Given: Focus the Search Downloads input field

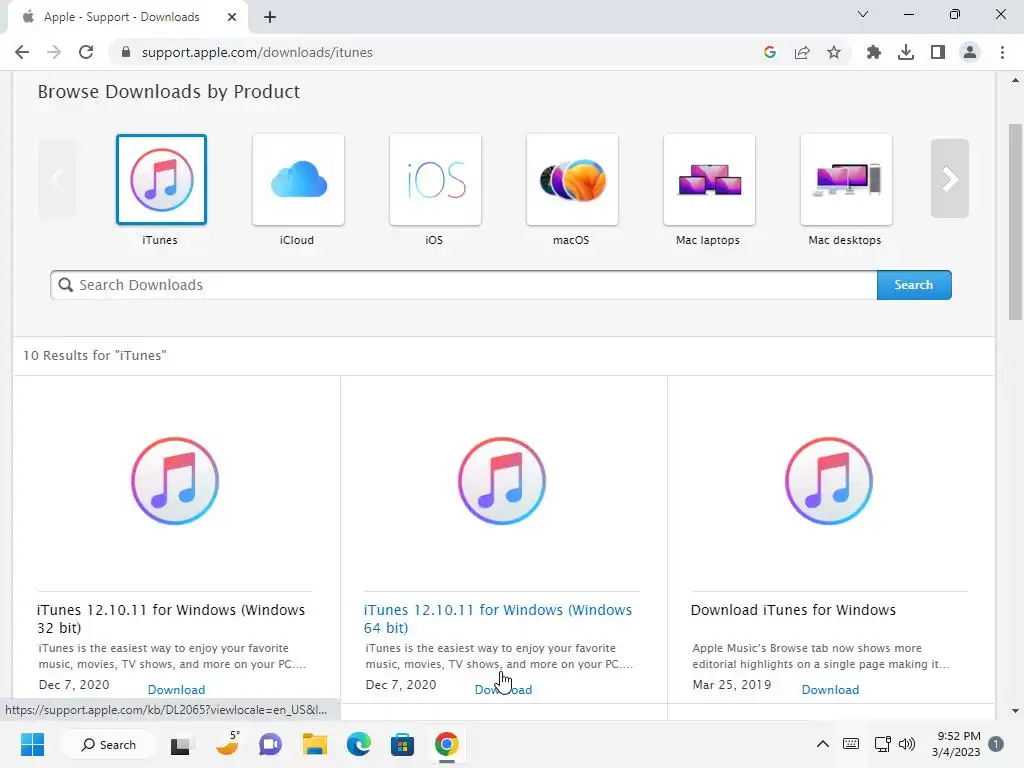Looking at the screenshot, I should point(464,285).
